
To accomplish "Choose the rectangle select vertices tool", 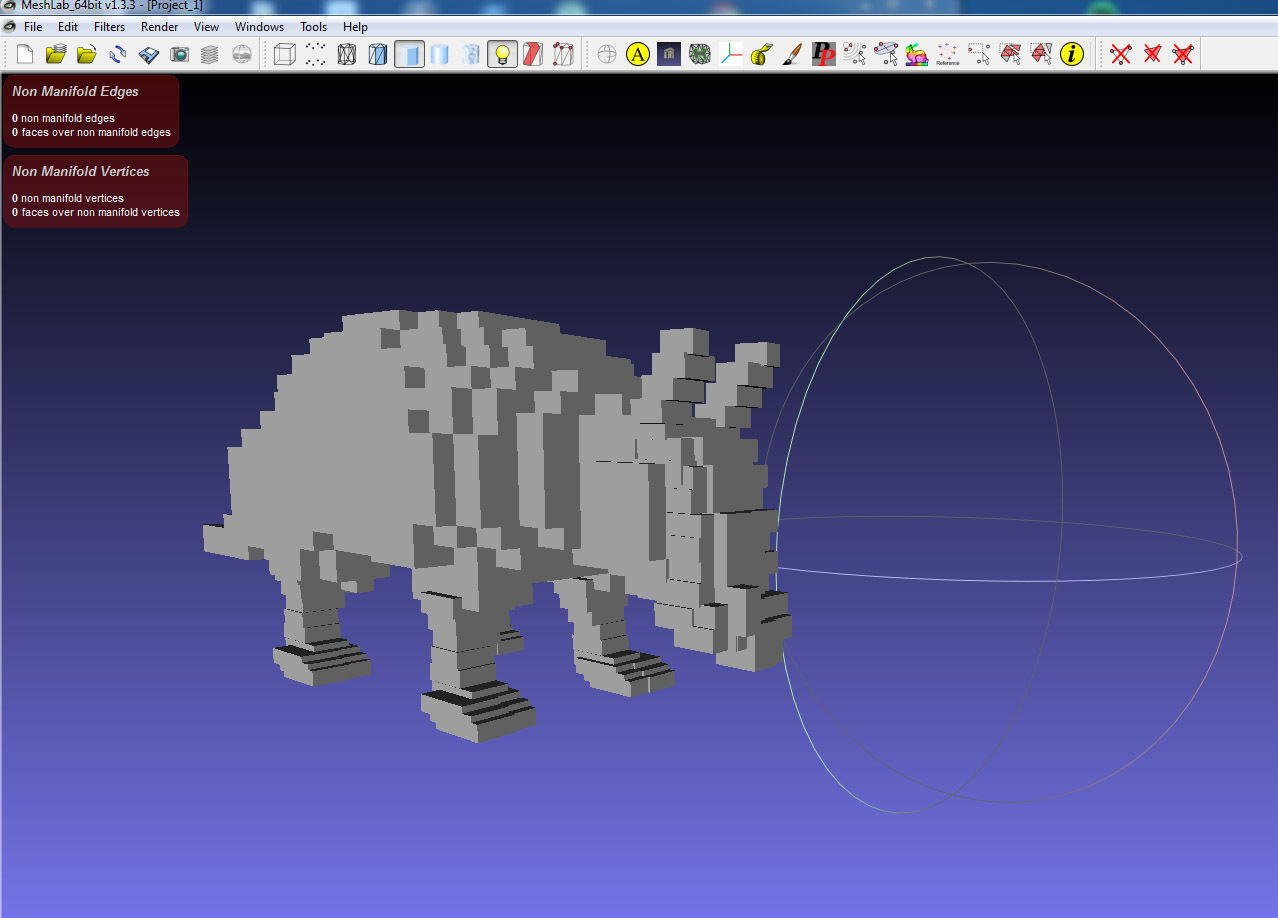I will click(978, 54).
